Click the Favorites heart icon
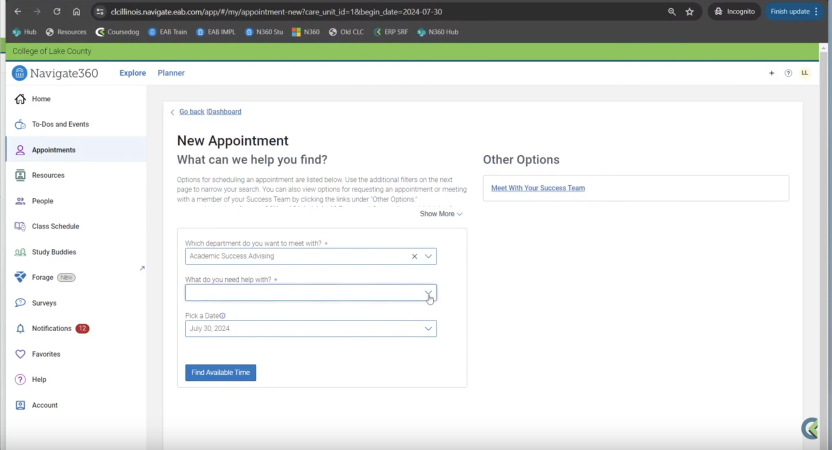 click(20, 354)
